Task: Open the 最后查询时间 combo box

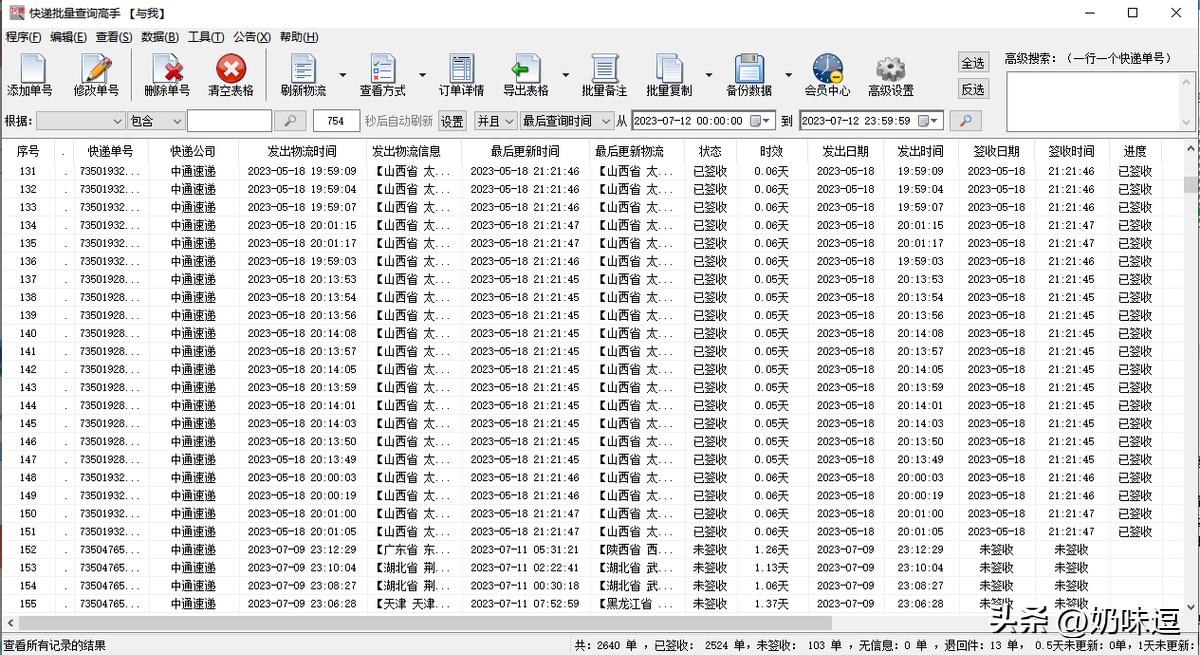Action: click(x=562, y=120)
